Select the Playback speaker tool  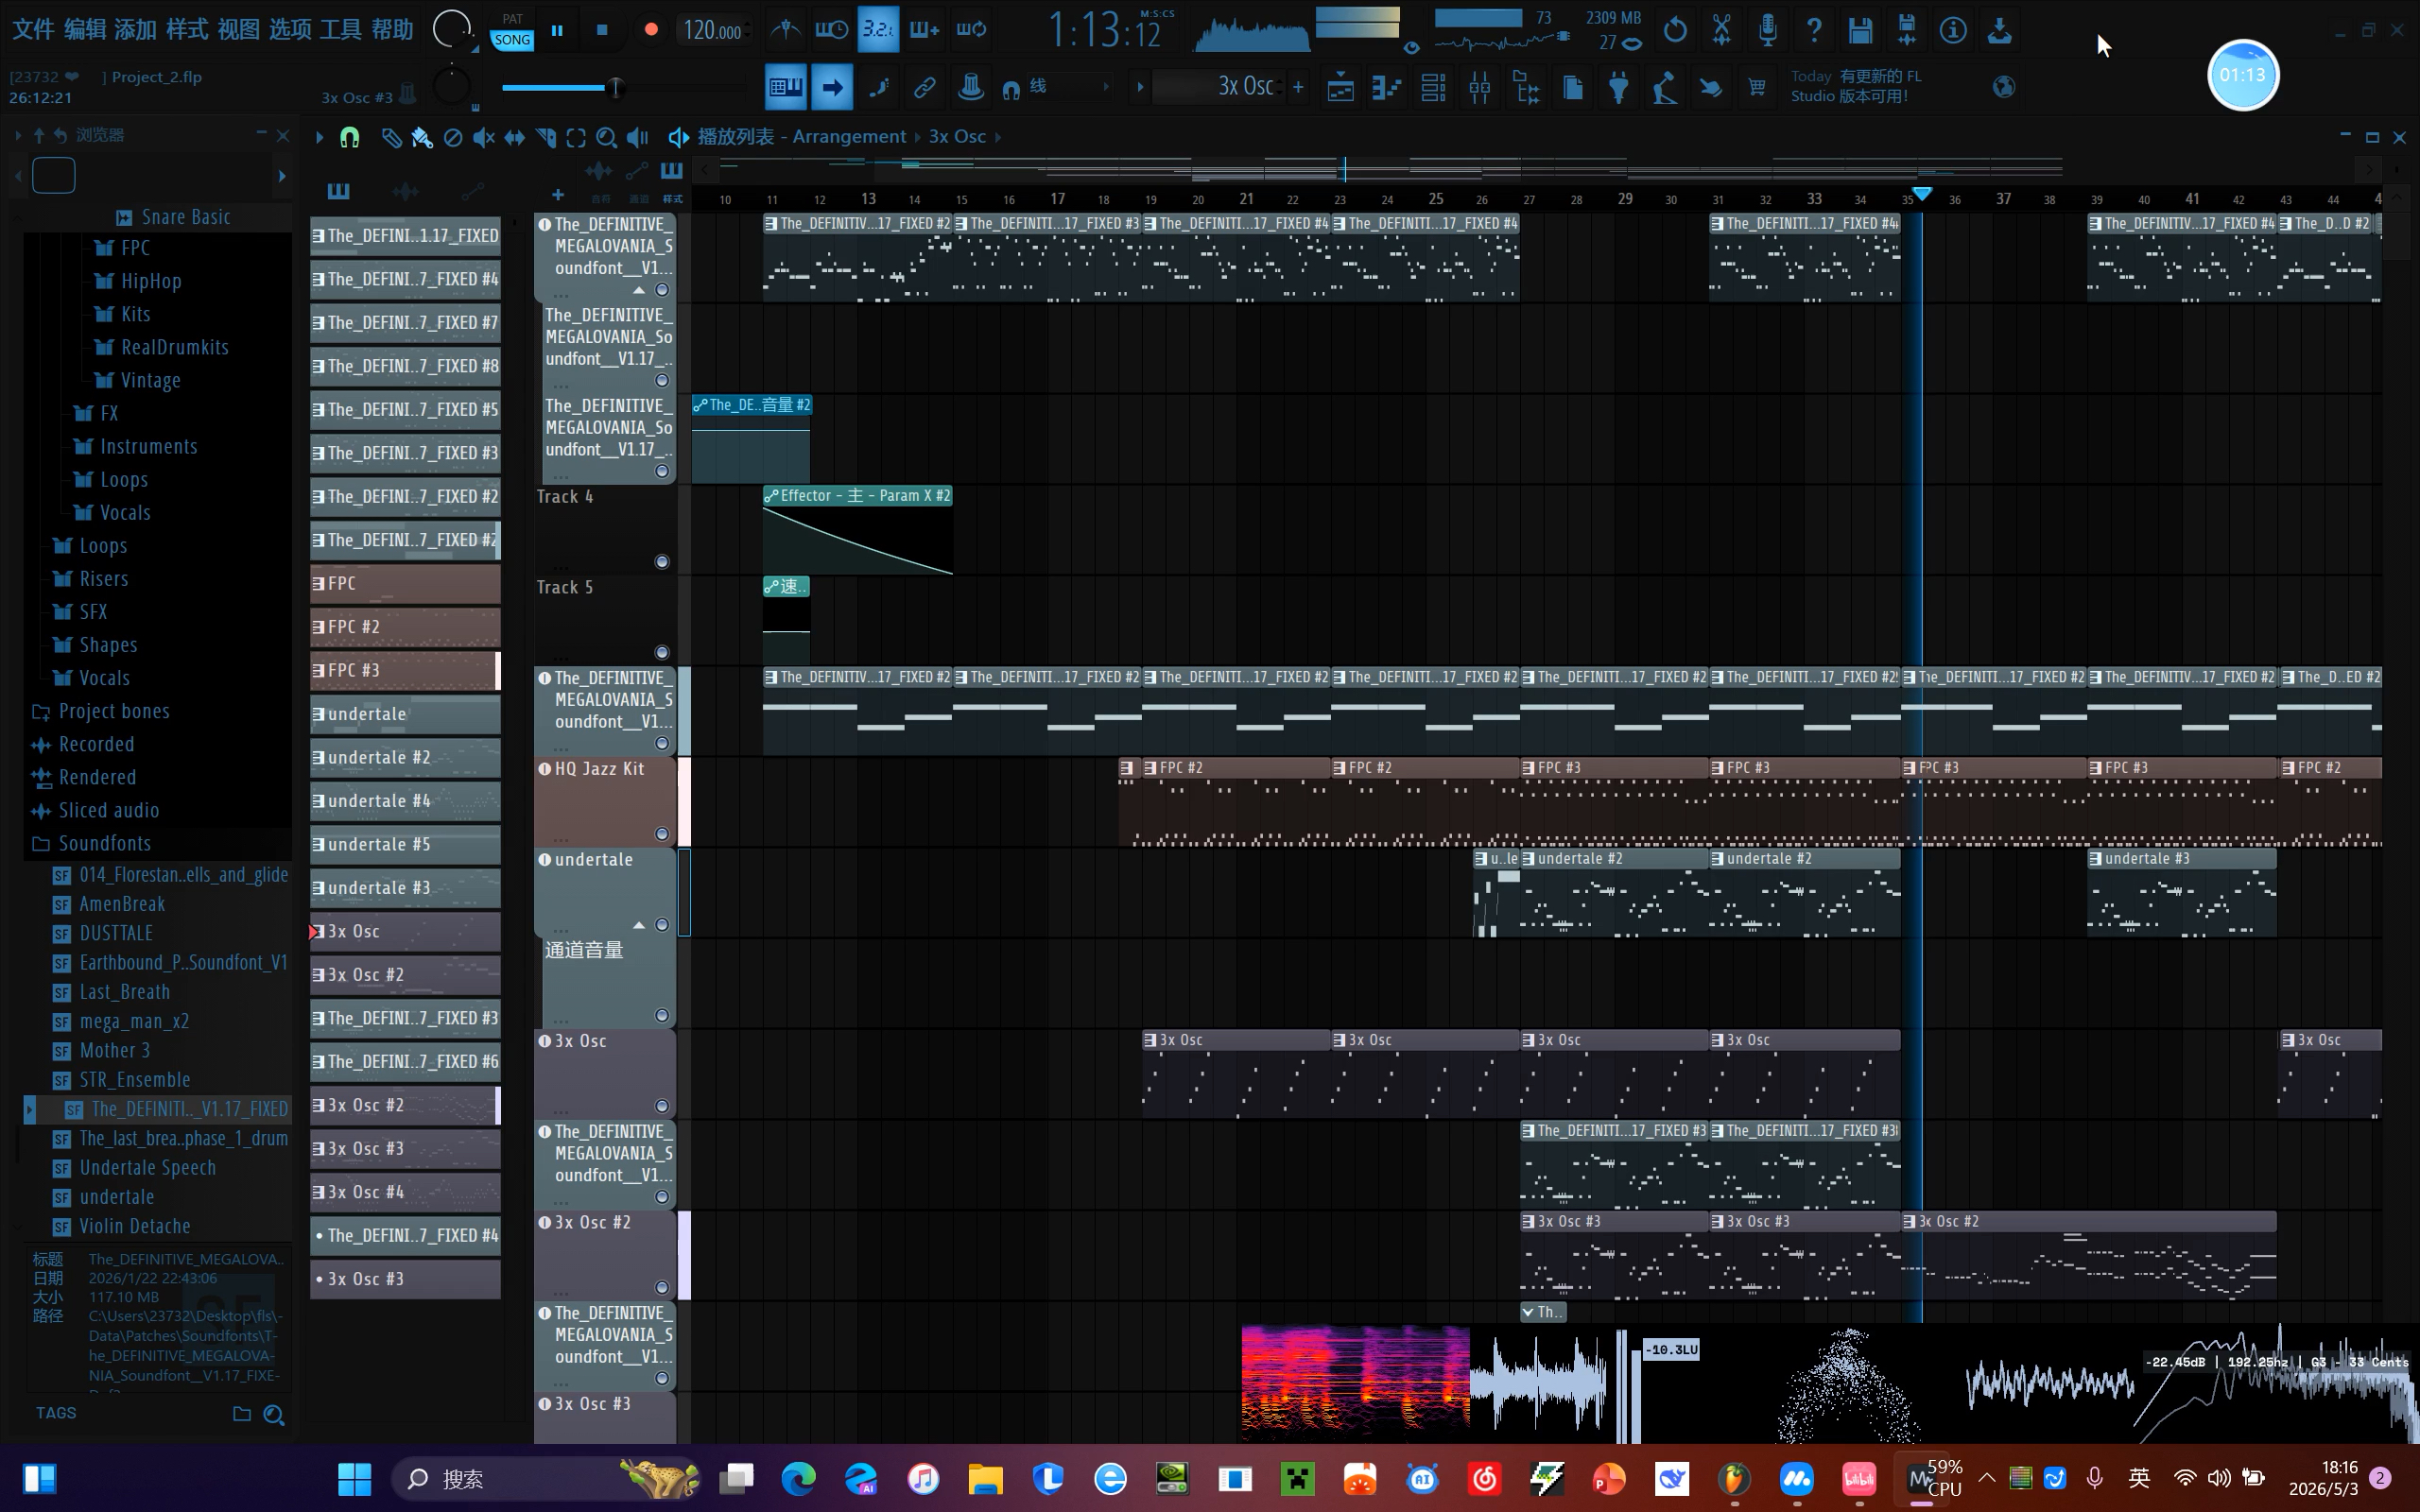click(637, 137)
